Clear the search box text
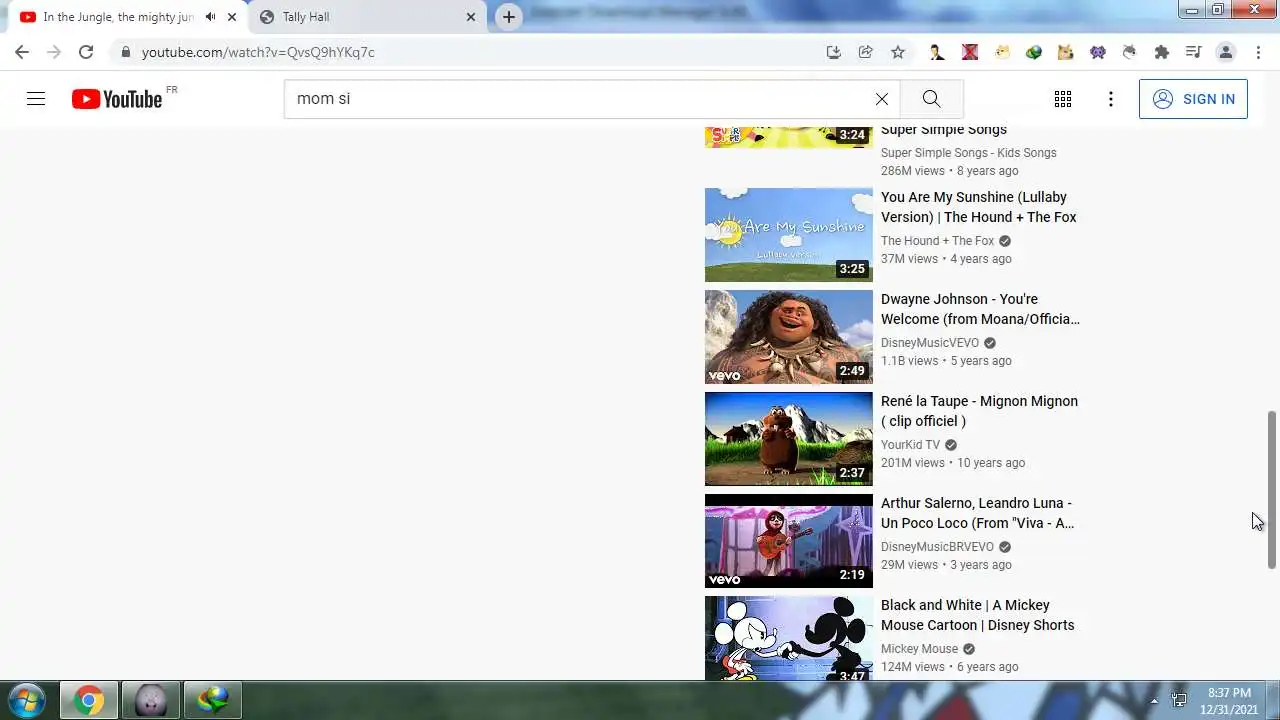Viewport: 1280px width, 720px height. click(881, 99)
